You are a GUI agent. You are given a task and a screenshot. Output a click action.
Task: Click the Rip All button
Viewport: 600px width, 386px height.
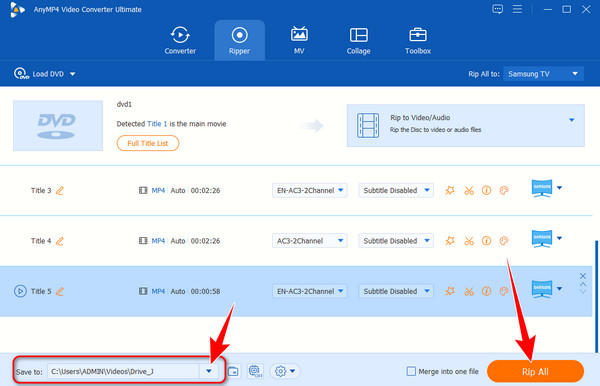535,371
